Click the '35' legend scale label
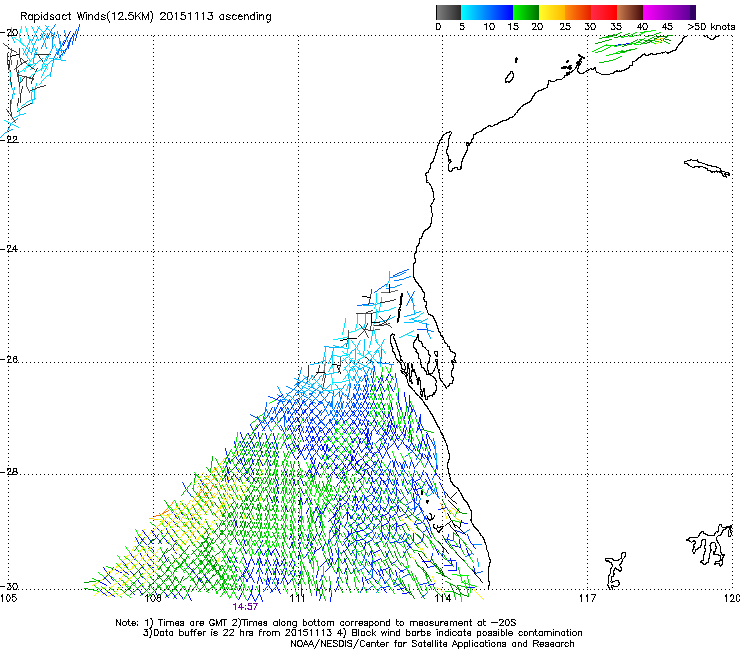This screenshot has height=650, width=740. 616,27
